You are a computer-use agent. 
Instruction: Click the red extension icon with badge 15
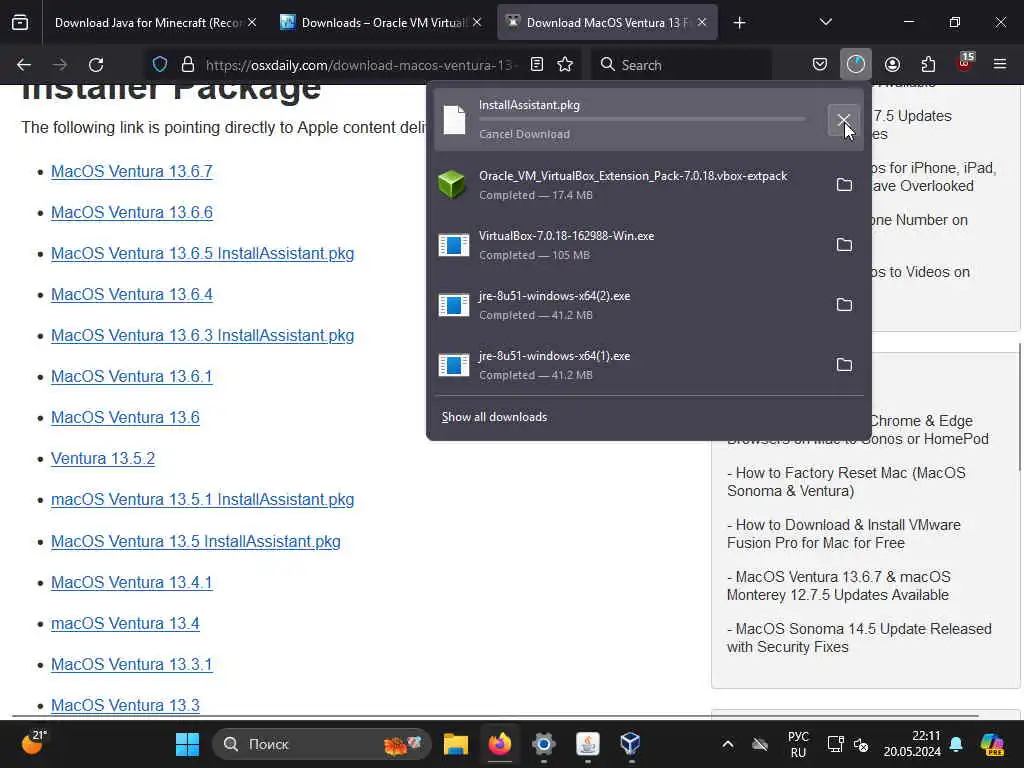click(965, 63)
